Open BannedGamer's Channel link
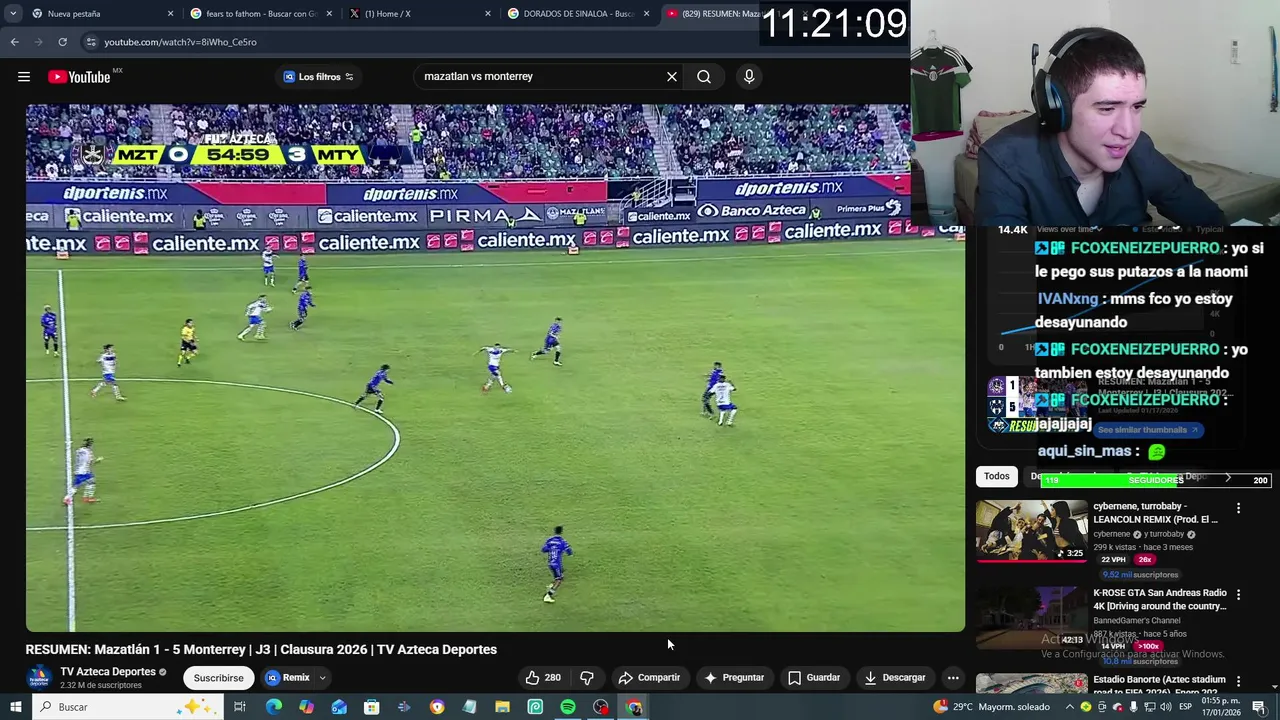The height and width of the screenshot is (720, 1280). point(1136,620)
